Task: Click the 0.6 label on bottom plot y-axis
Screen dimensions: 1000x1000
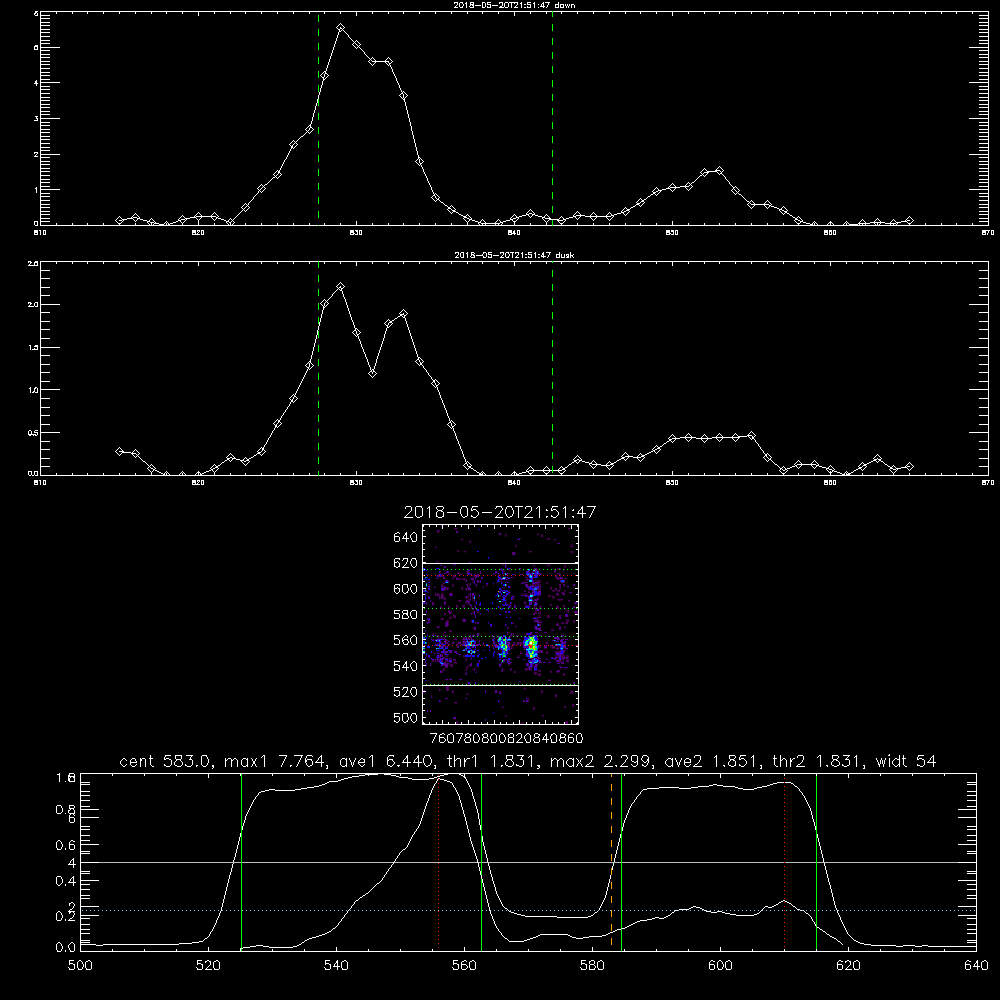Action: pos(66,845)
